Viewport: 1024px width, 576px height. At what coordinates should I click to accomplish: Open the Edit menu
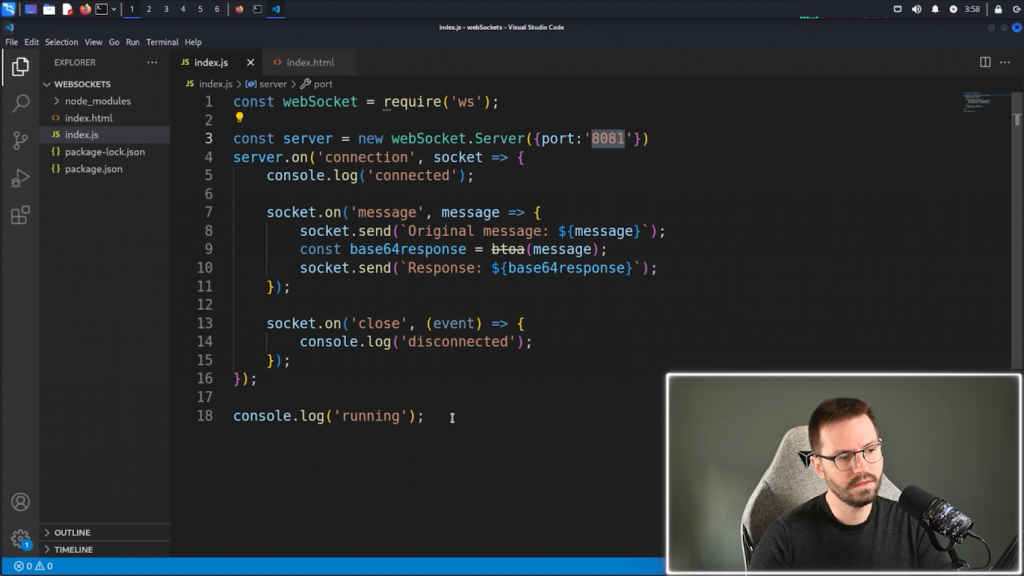click(31, 42)
